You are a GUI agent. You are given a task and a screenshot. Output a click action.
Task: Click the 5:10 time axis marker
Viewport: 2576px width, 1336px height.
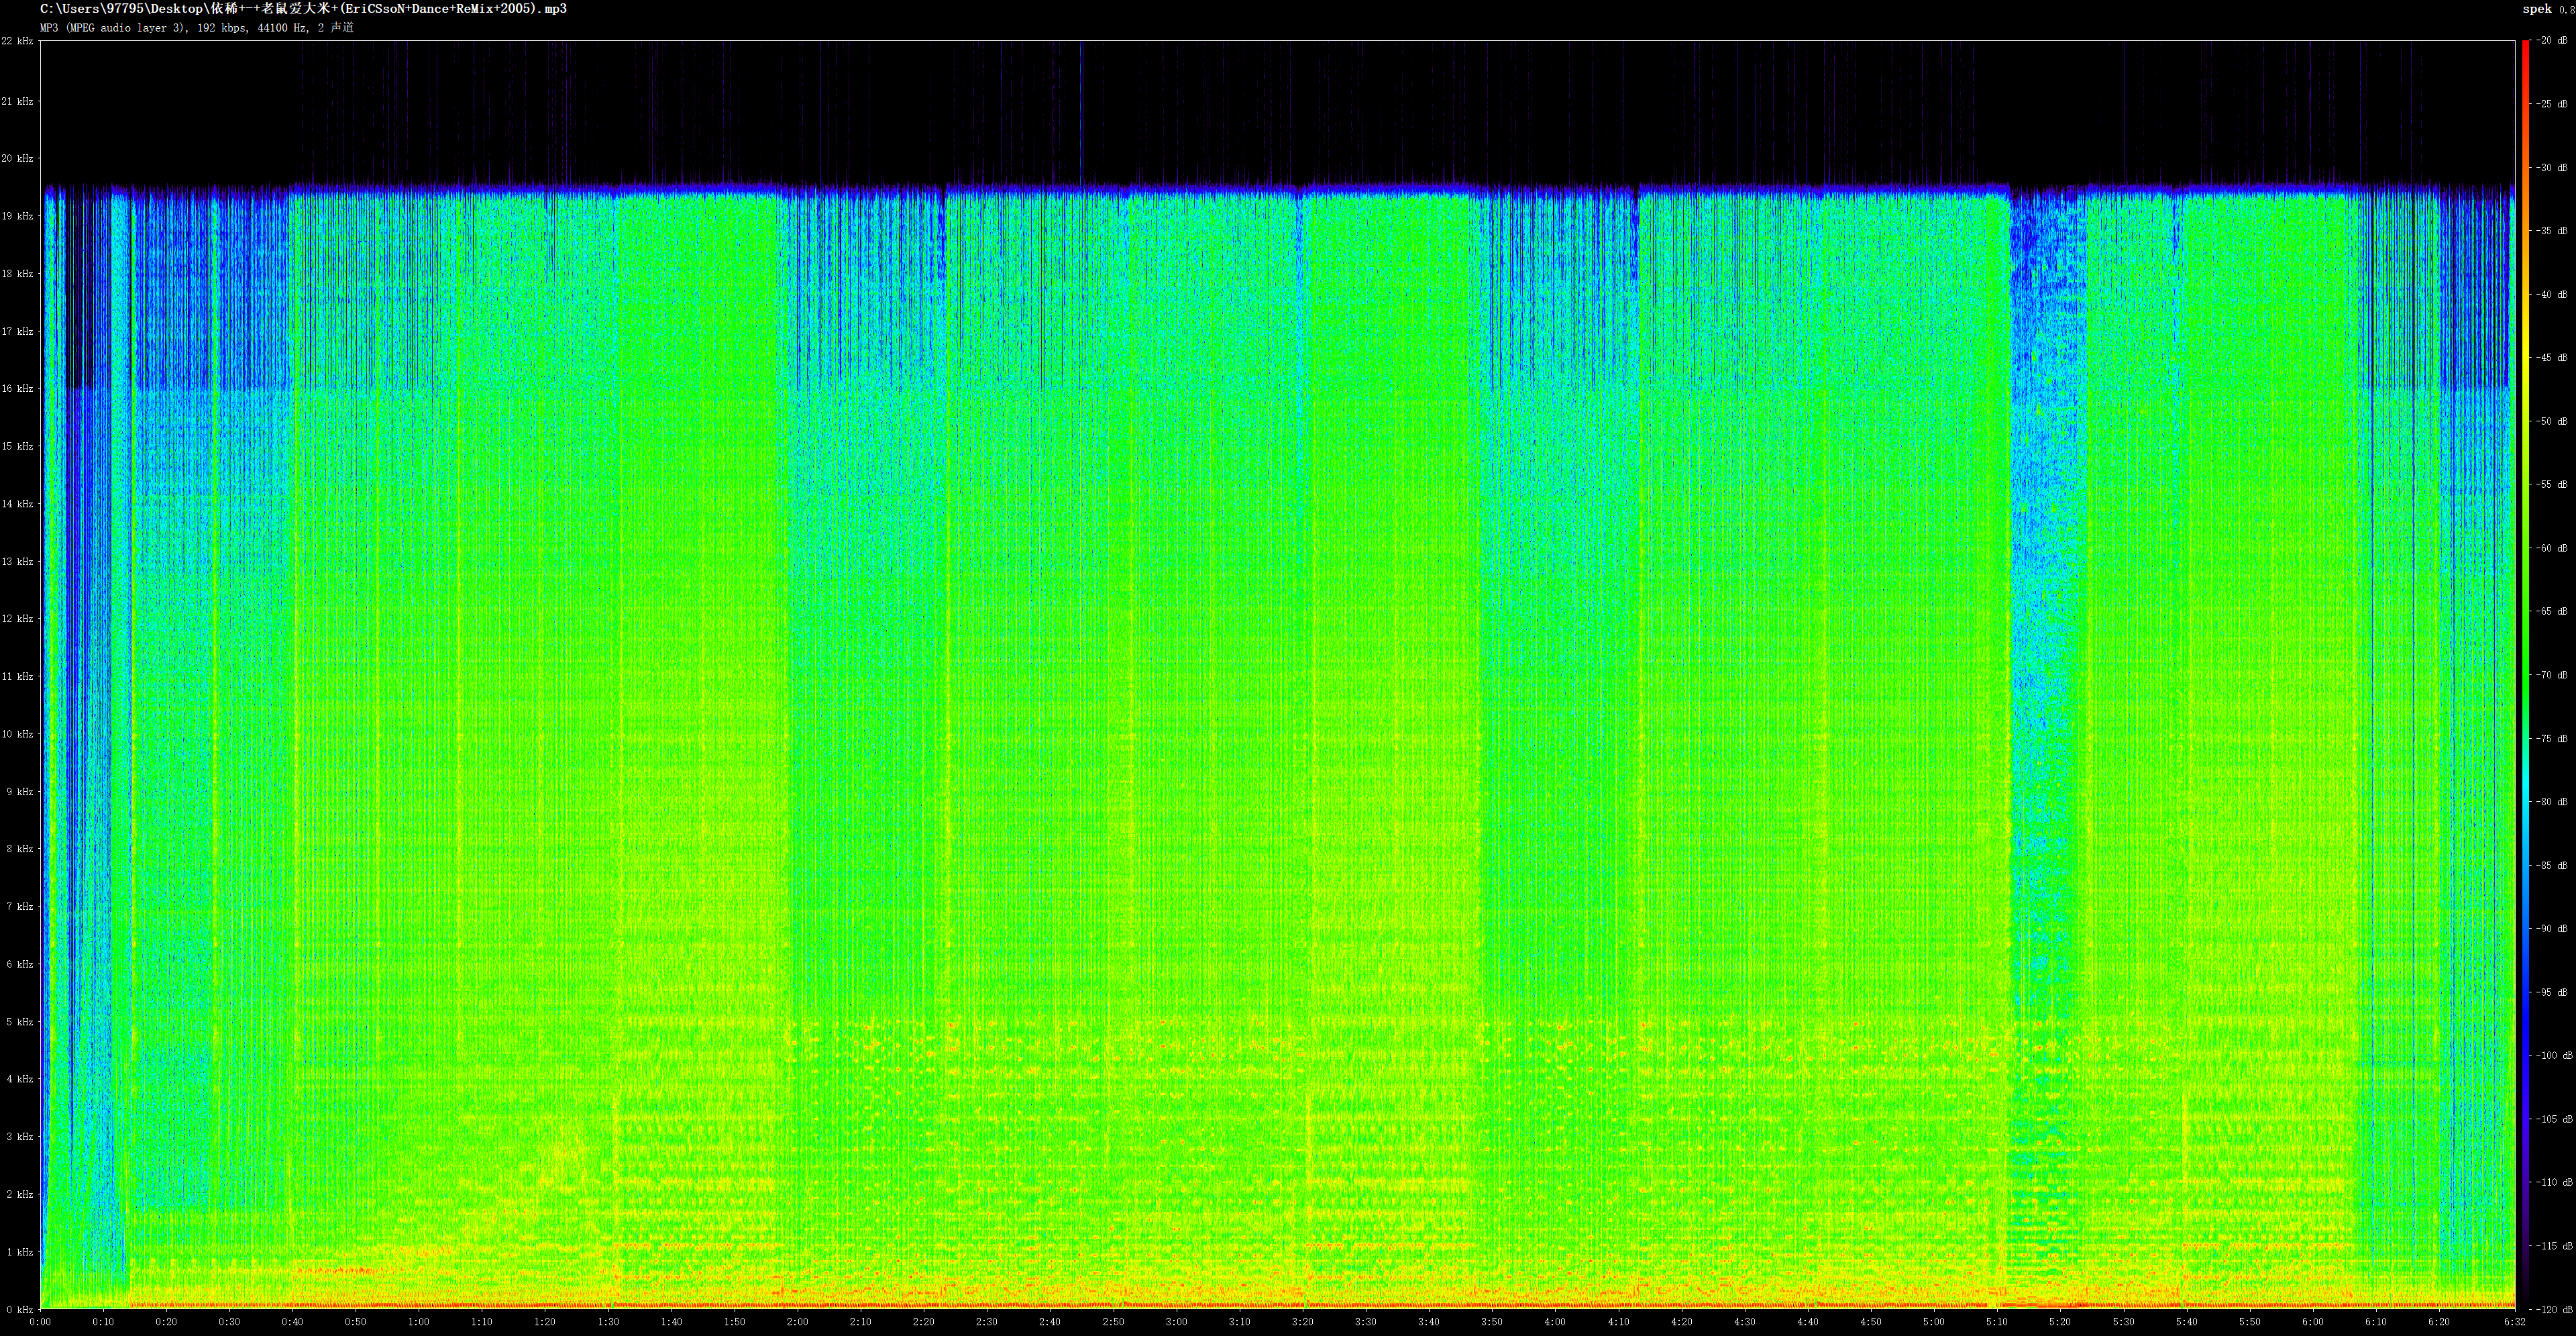(1997, 1322)
